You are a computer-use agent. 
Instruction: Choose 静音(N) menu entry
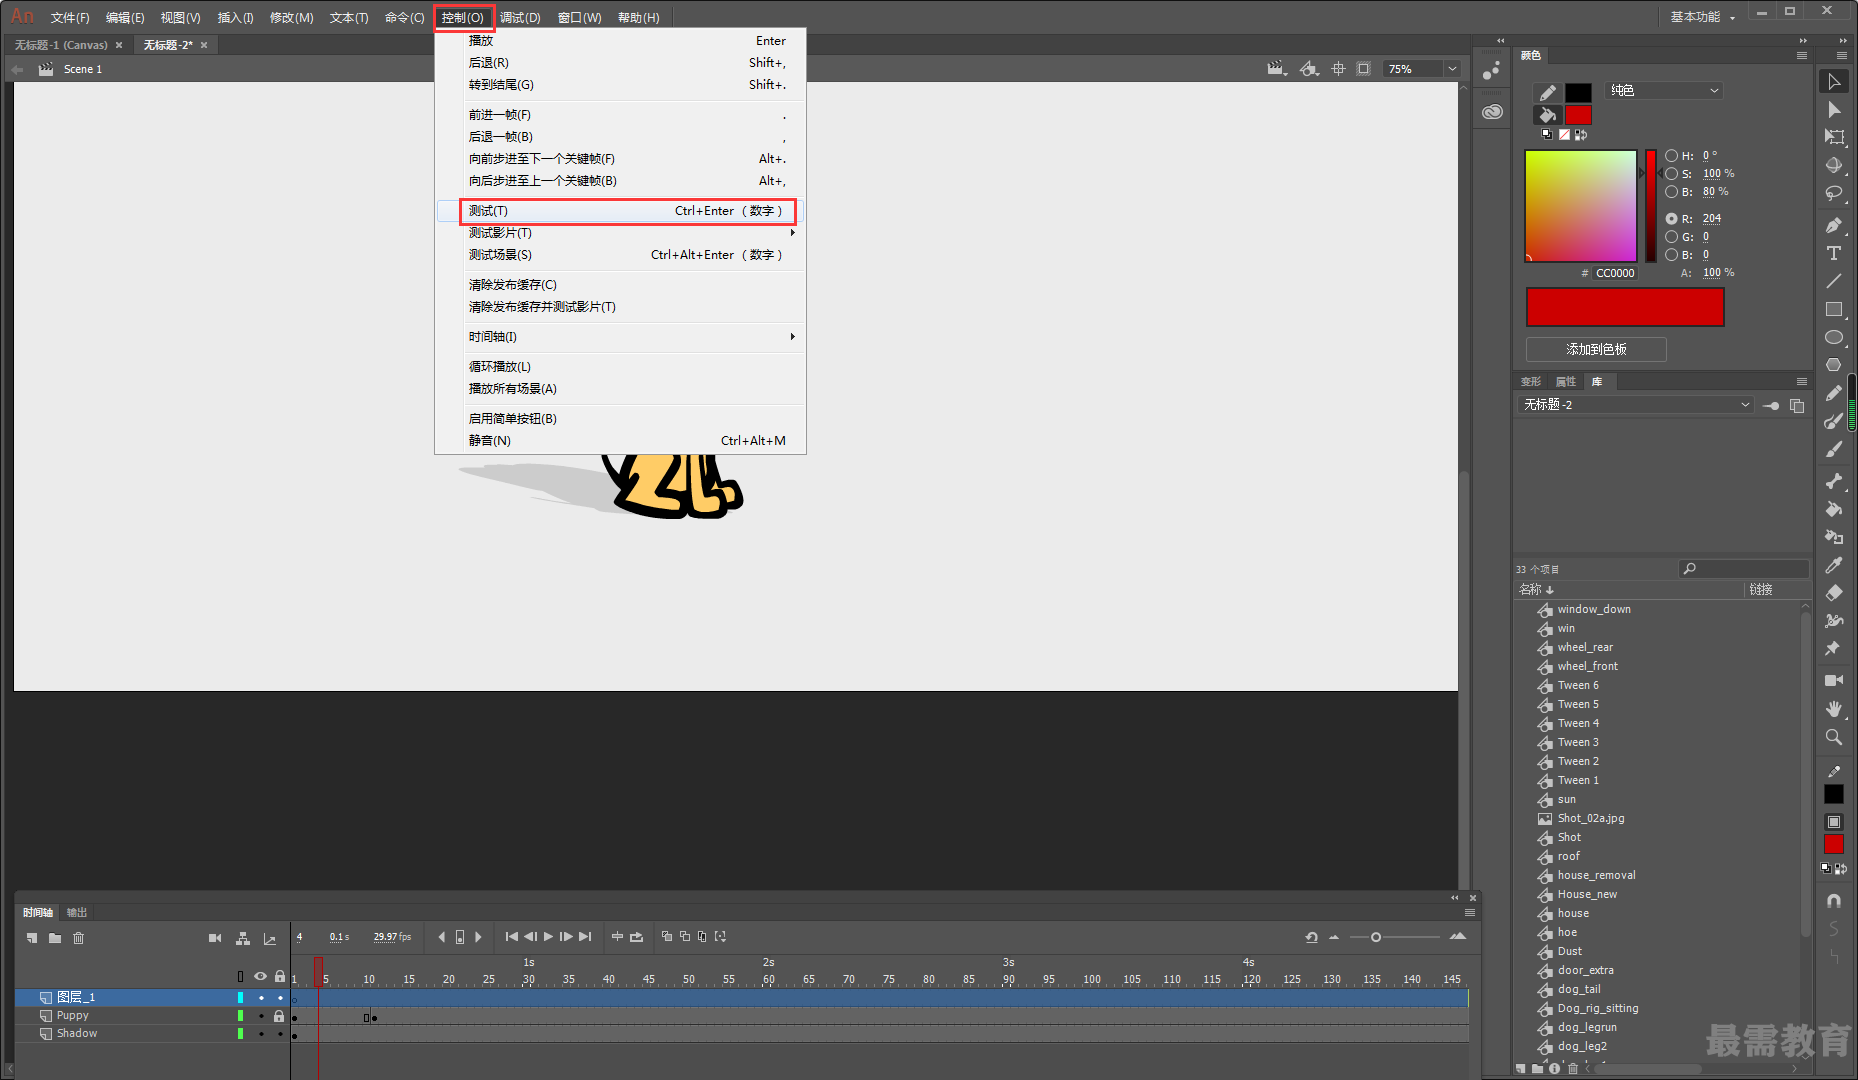coord(620,441)
